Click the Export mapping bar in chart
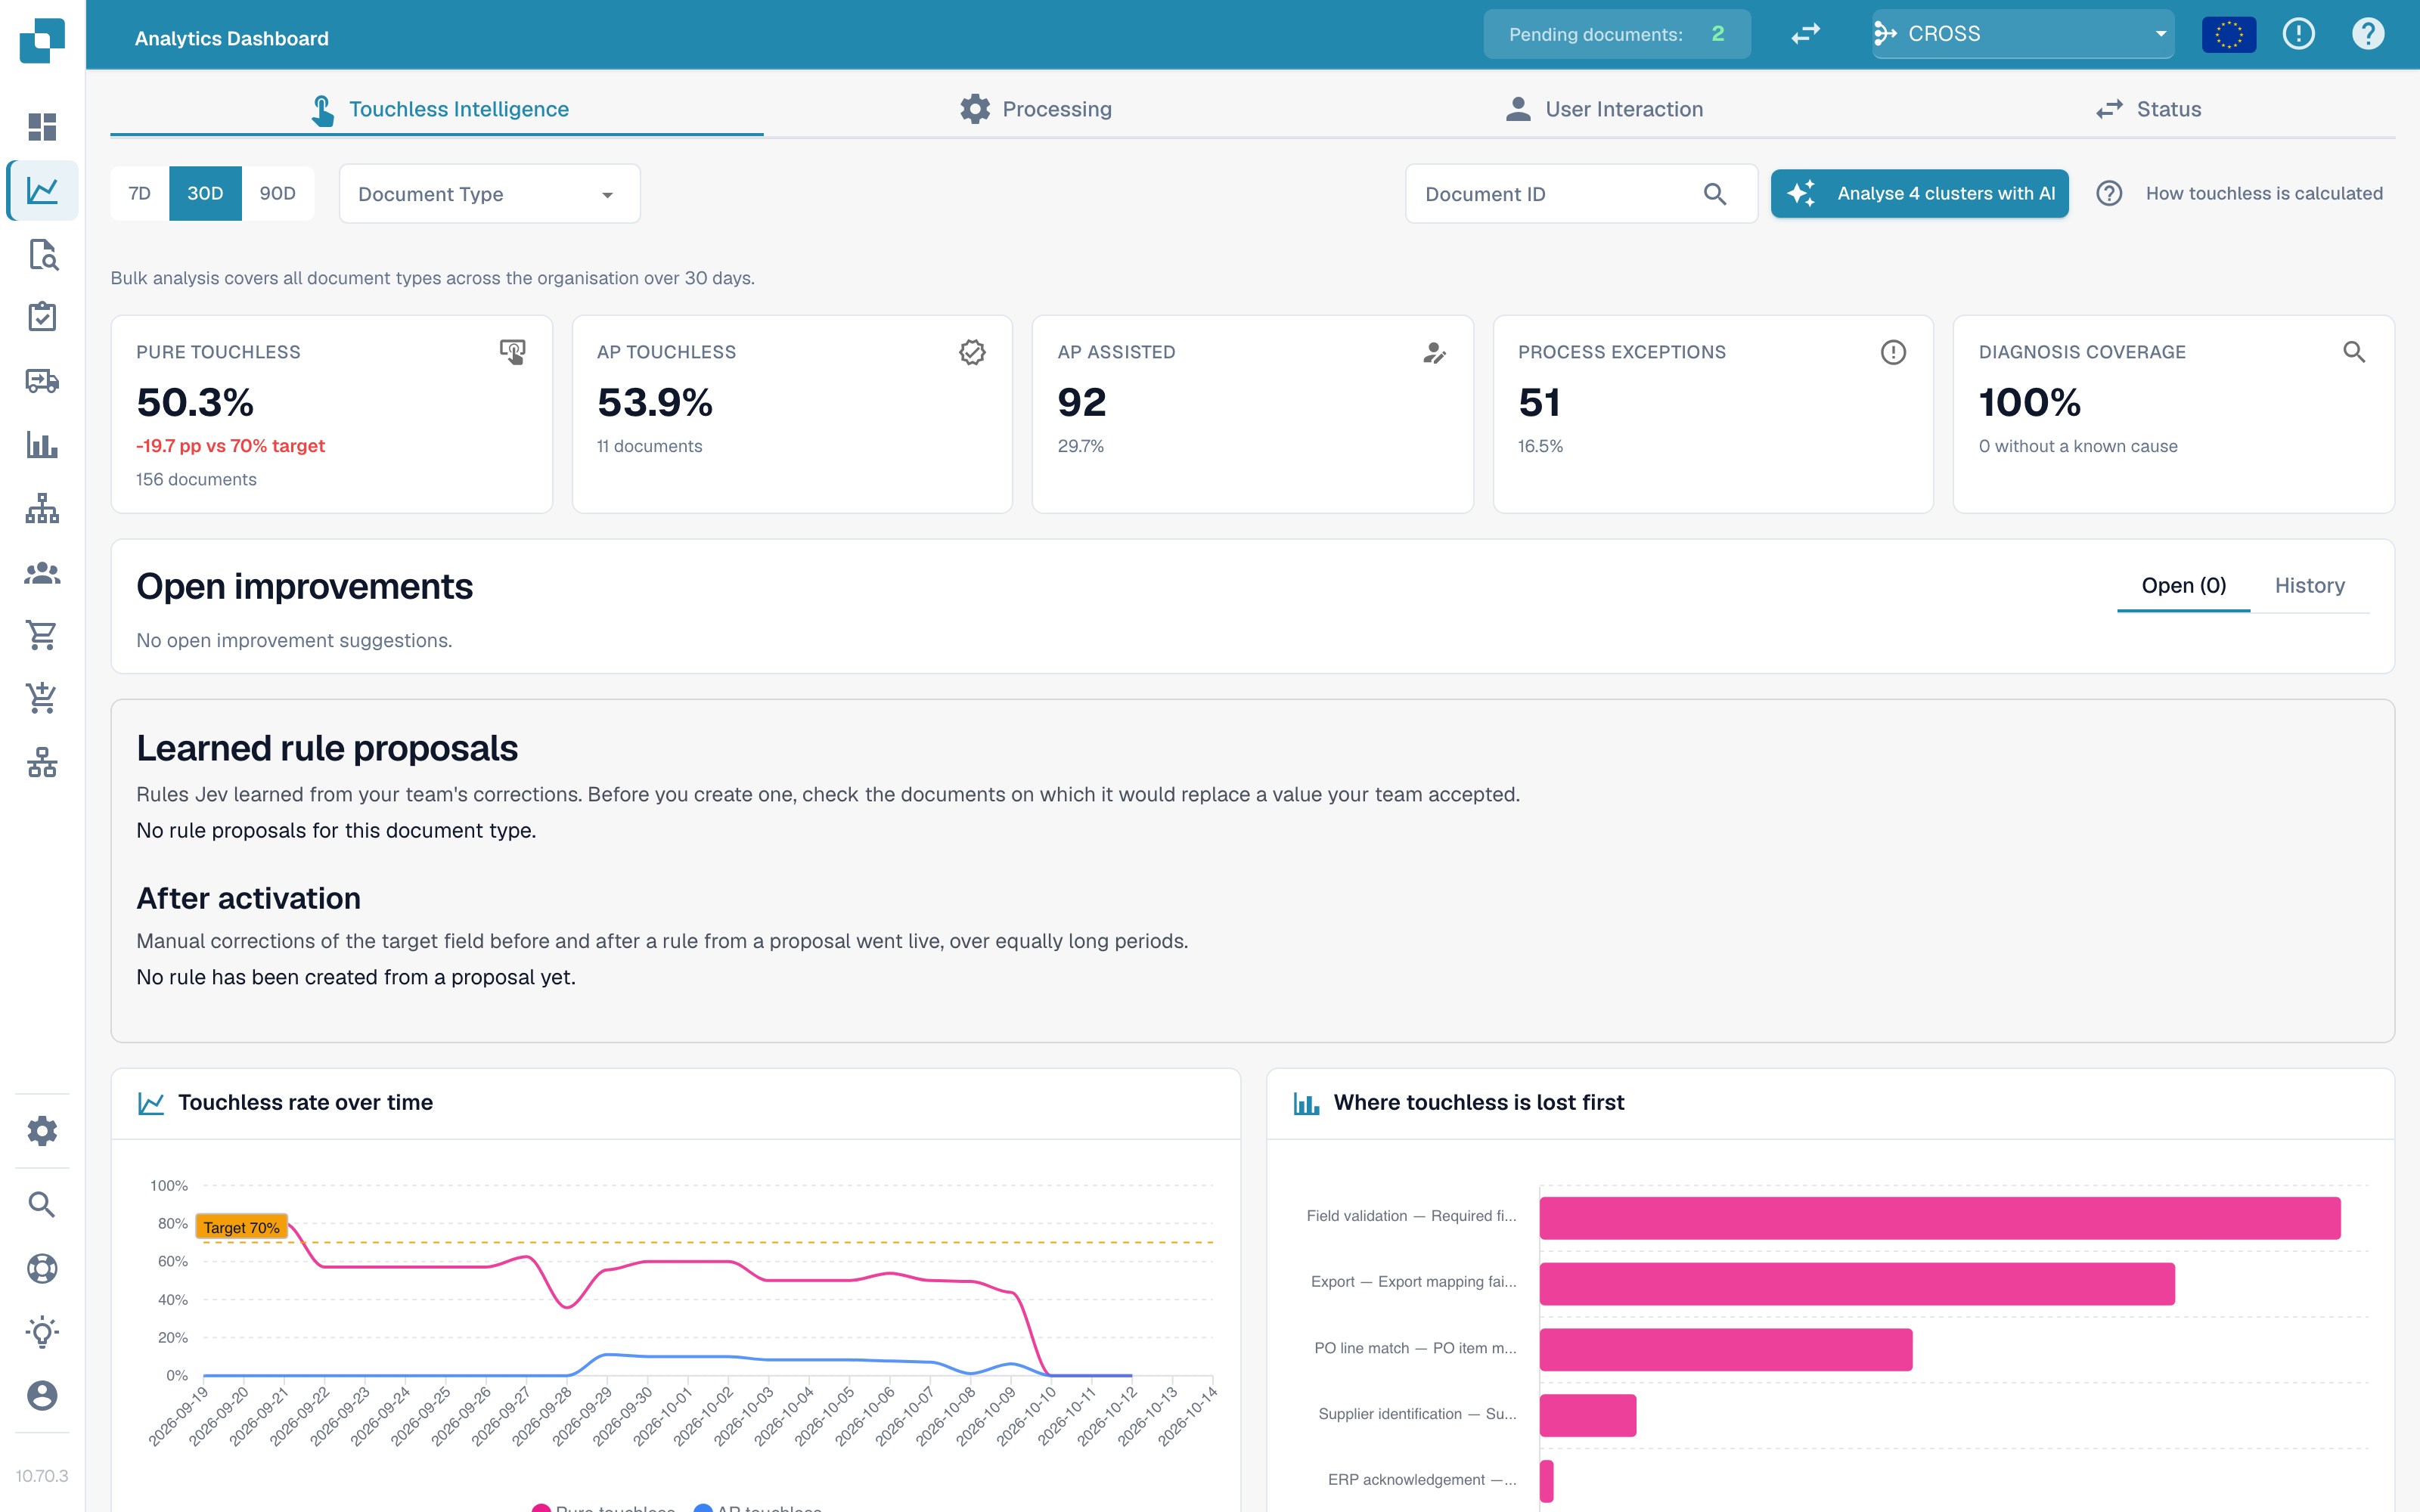The image size is (2420, 1512). coord(1857,1283)
